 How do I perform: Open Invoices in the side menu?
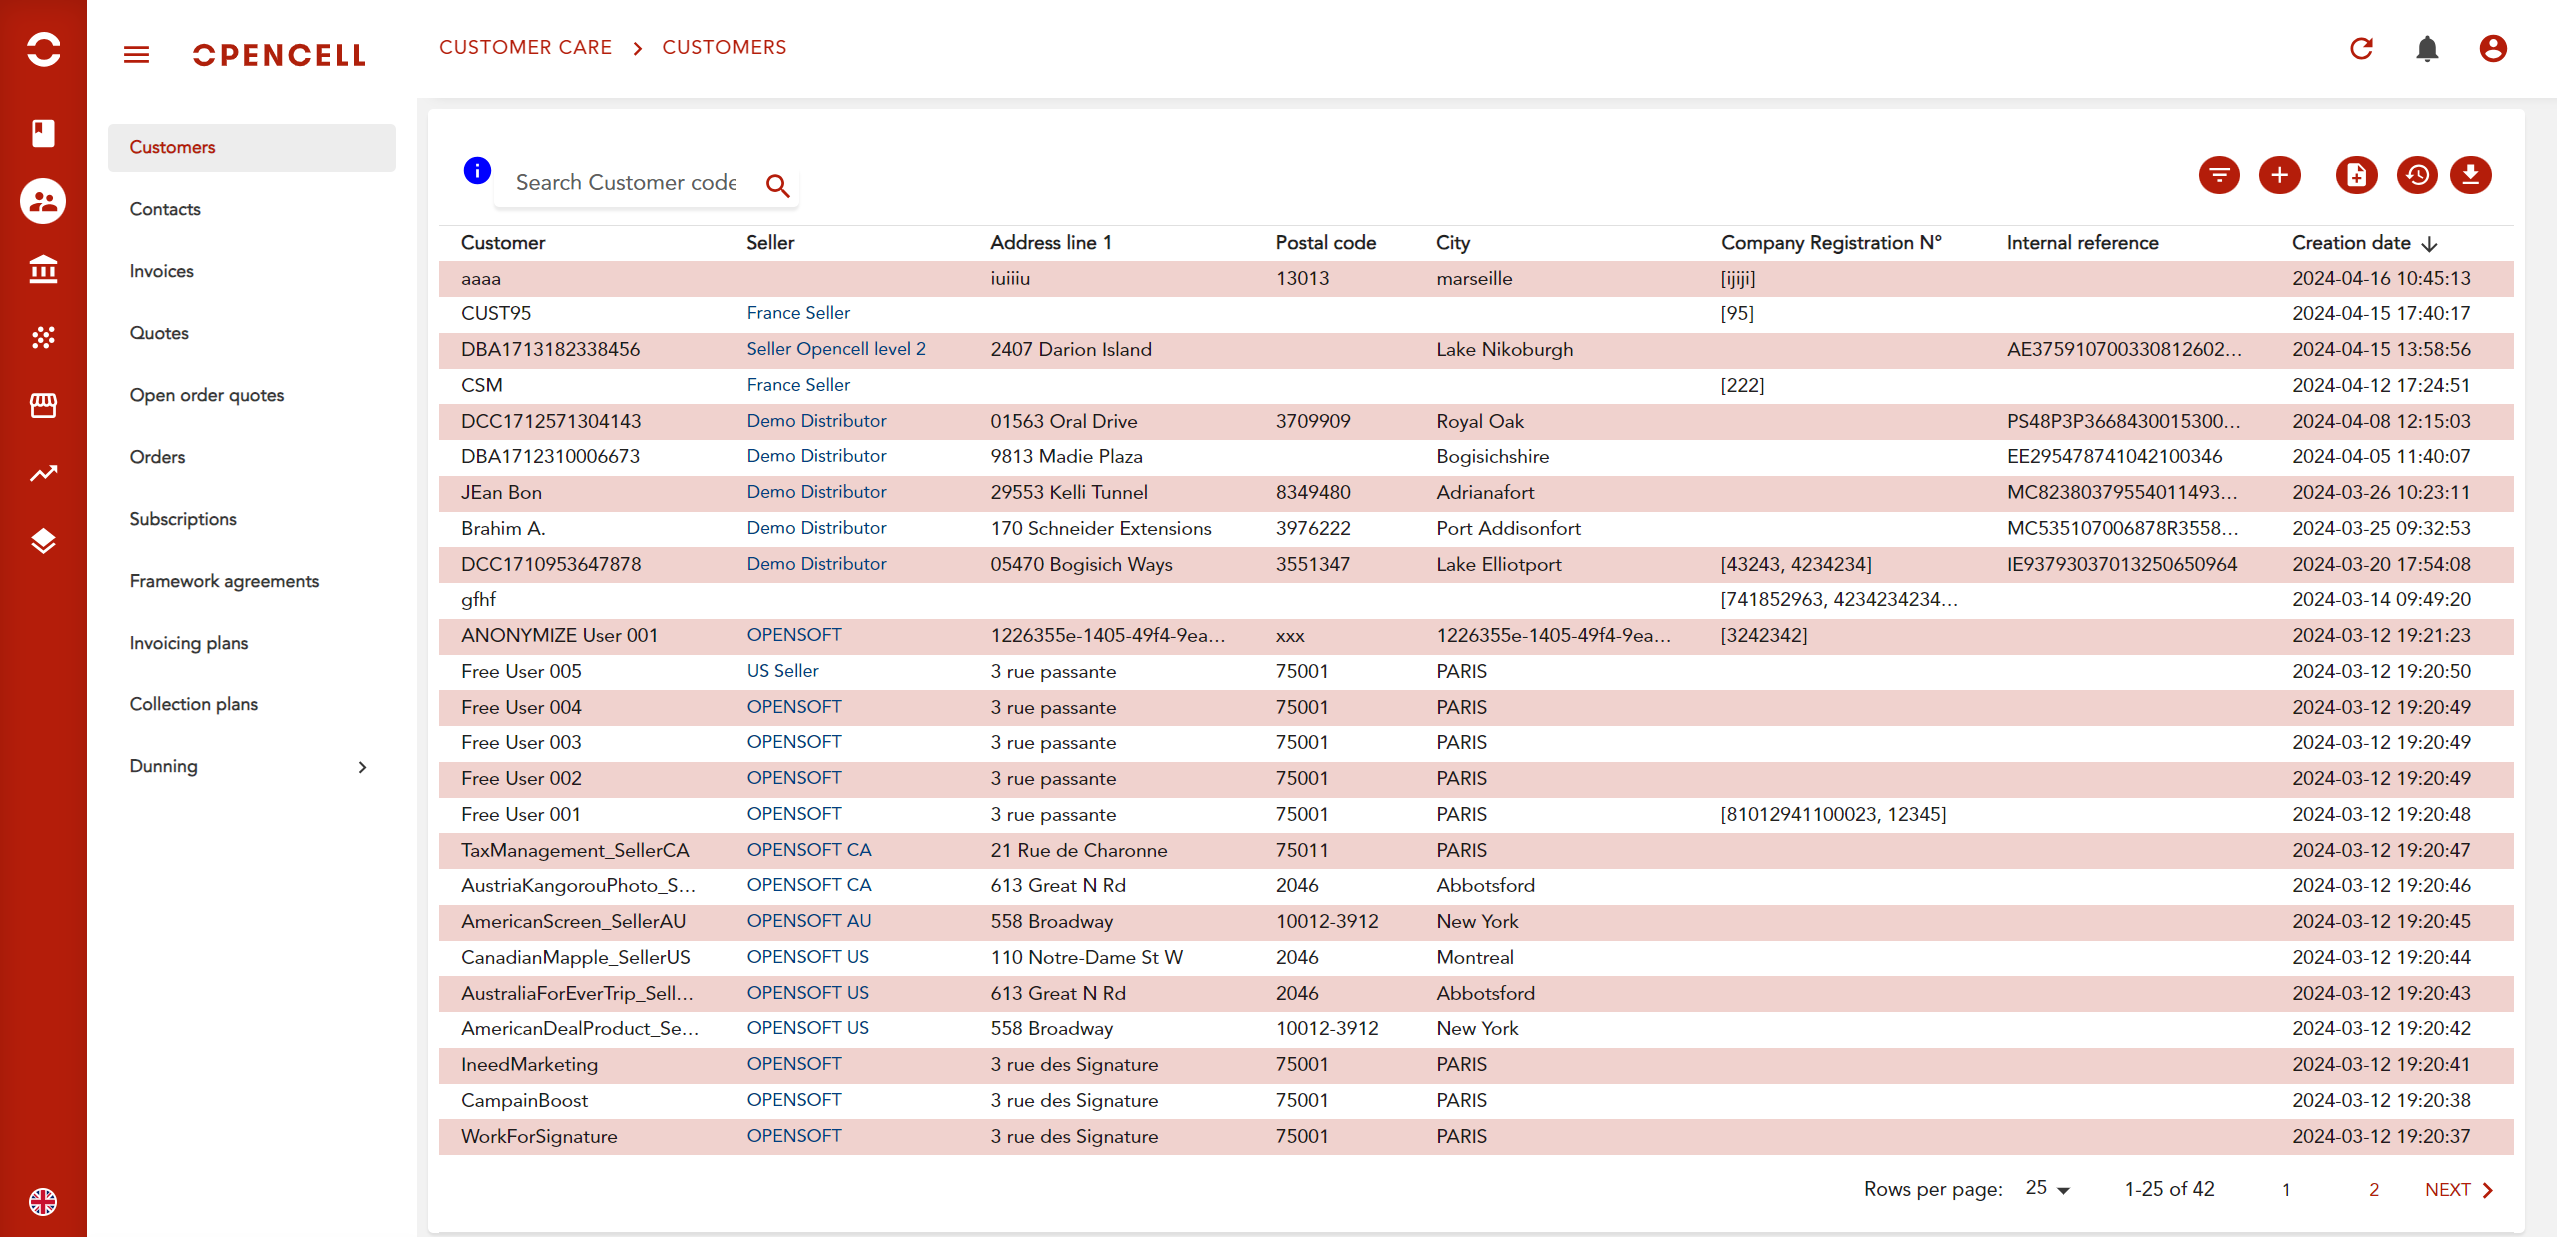tap(161, 271)
